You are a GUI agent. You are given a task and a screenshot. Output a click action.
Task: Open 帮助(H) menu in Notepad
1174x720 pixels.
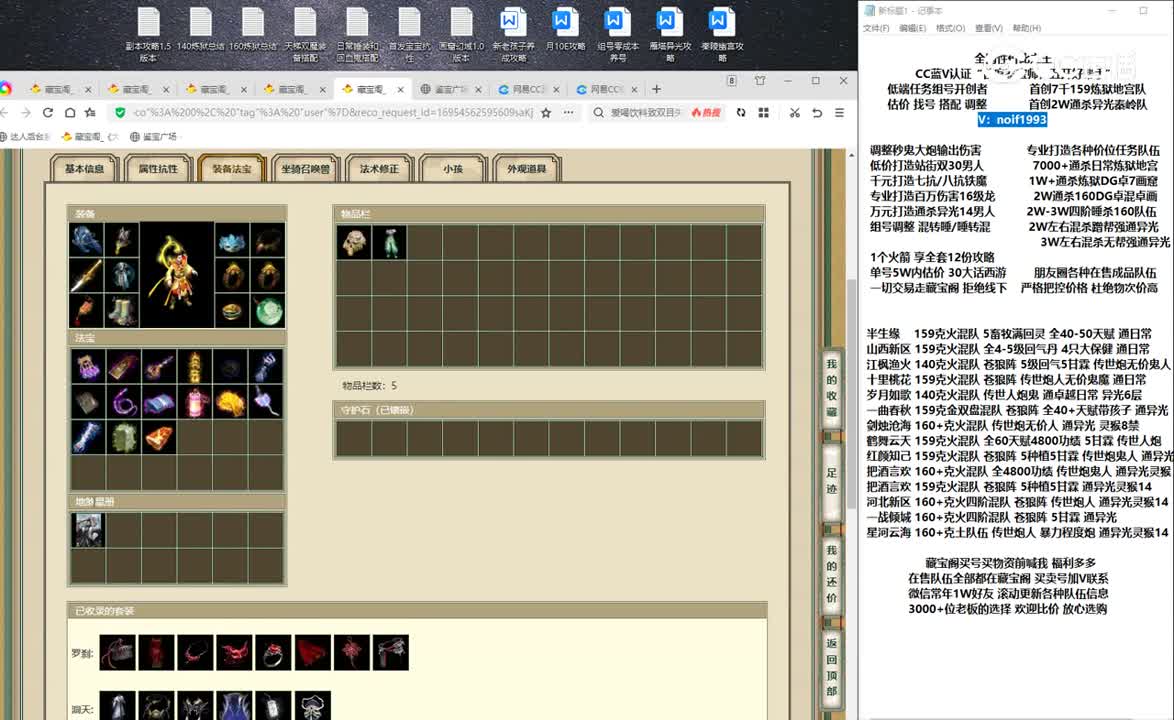pos(1027,28)
